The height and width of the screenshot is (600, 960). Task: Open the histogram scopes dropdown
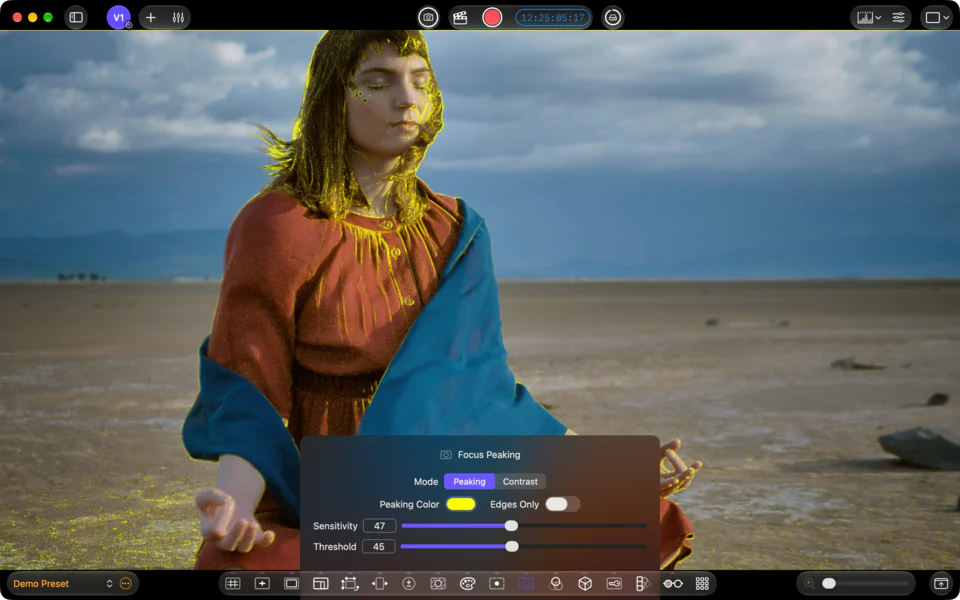pos(869,18)
